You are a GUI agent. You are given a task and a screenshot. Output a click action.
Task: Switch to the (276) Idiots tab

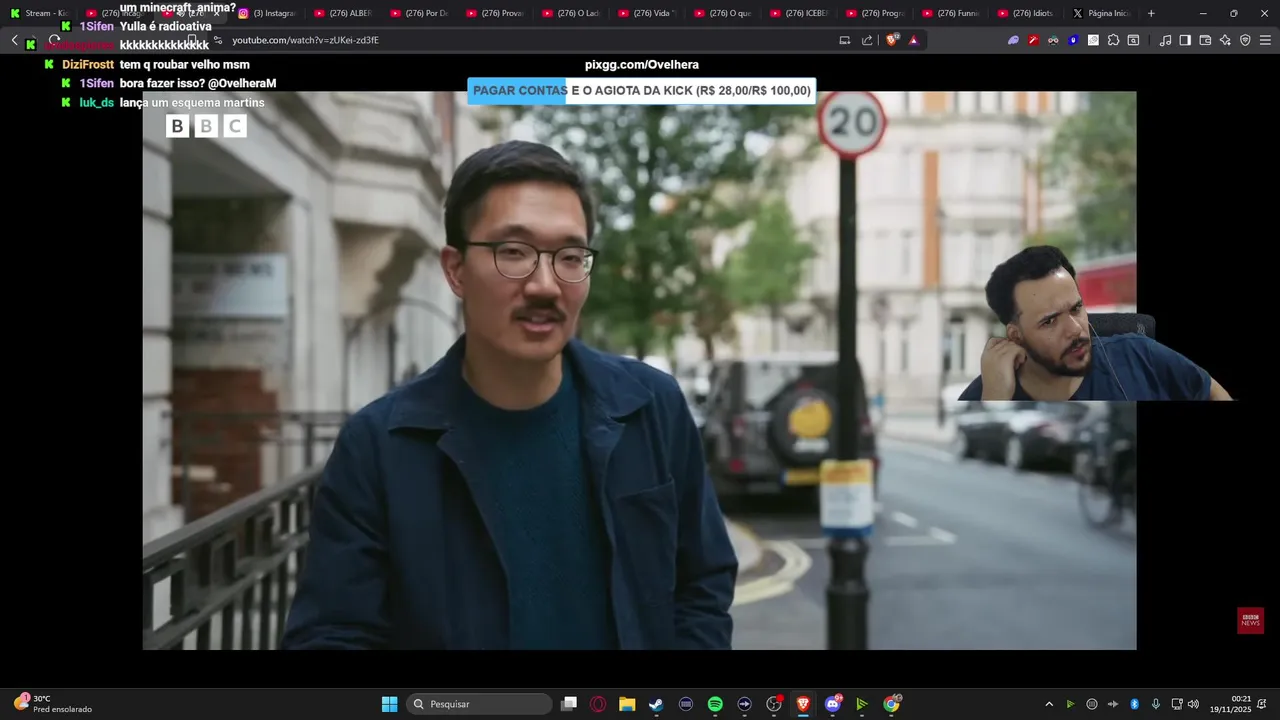[x=1026, y=13]
